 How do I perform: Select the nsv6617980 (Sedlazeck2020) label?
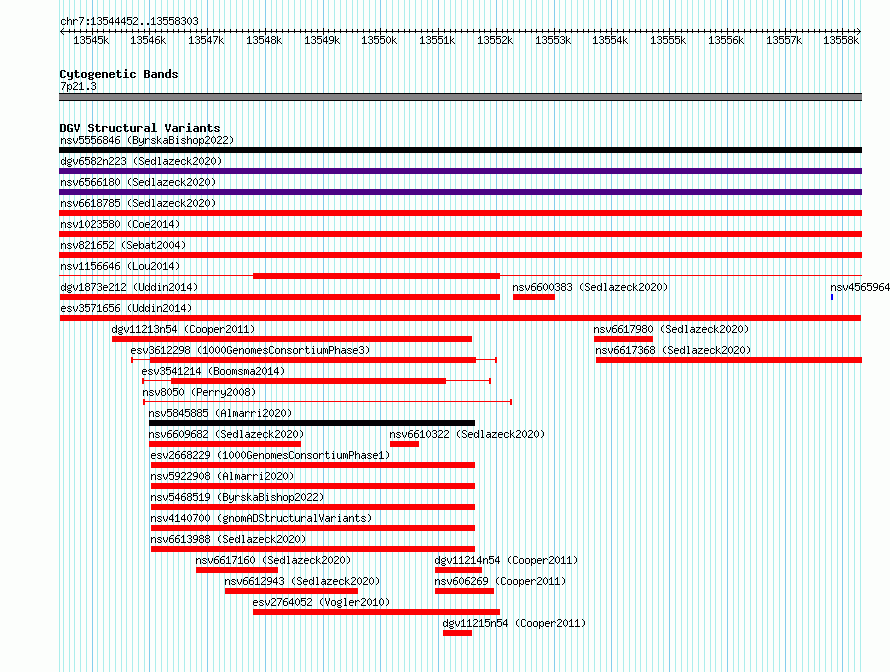[x=671, y=329]
